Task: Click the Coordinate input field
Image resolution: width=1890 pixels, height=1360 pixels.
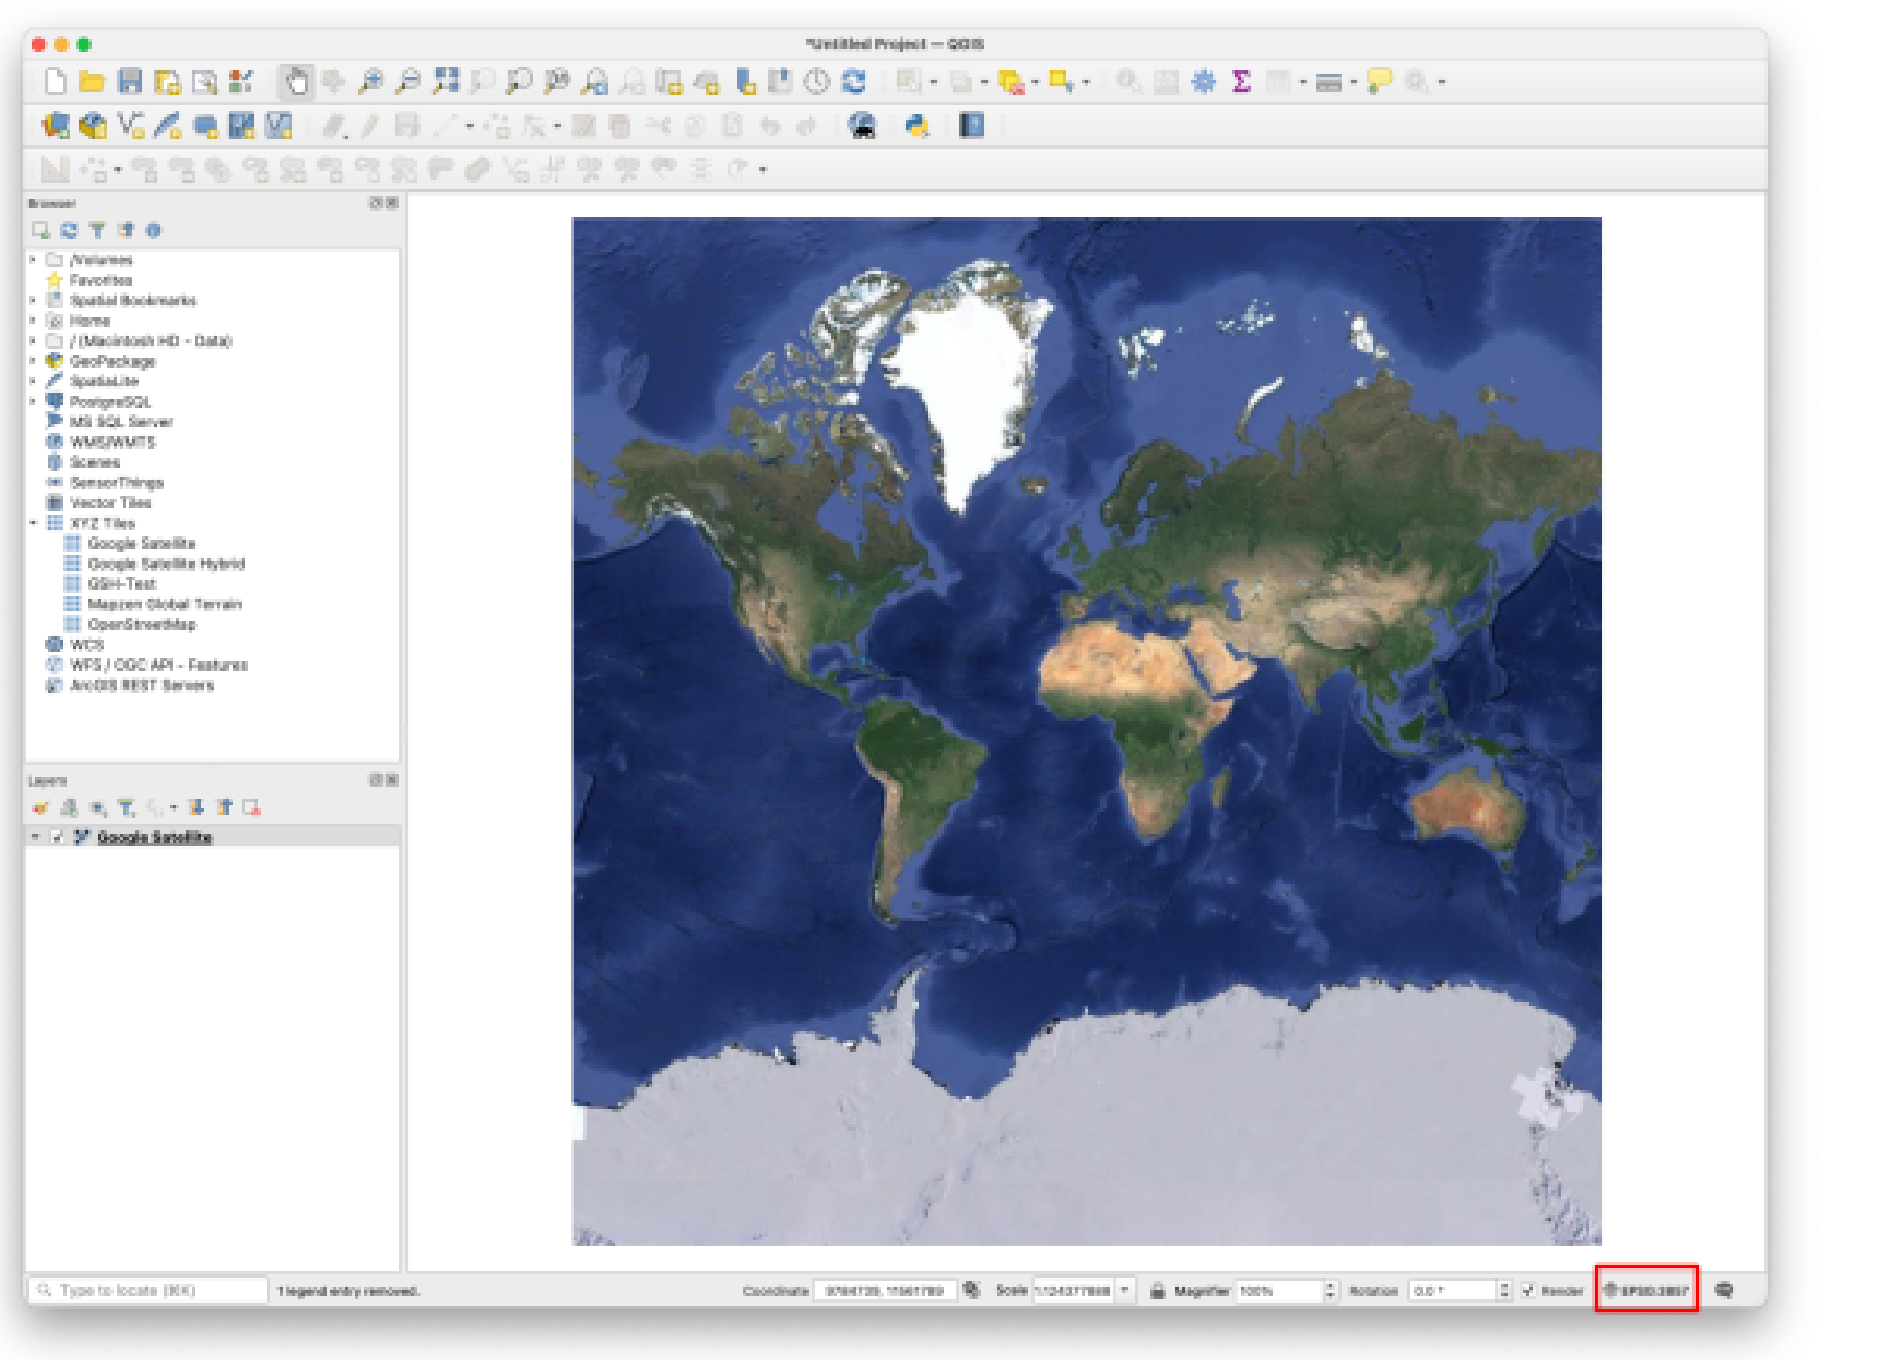Action: [x=885, y=1290]
